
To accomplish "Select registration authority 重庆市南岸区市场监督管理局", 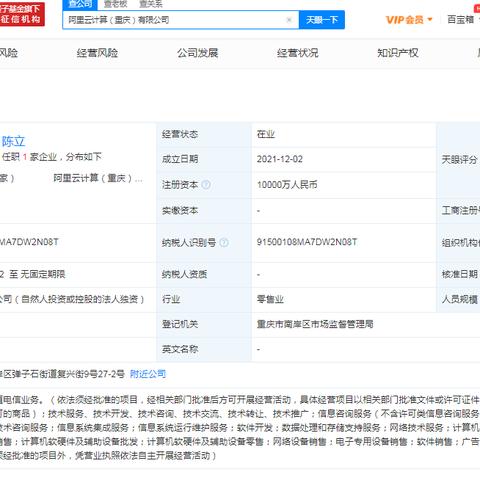I will tap(315, 324).
